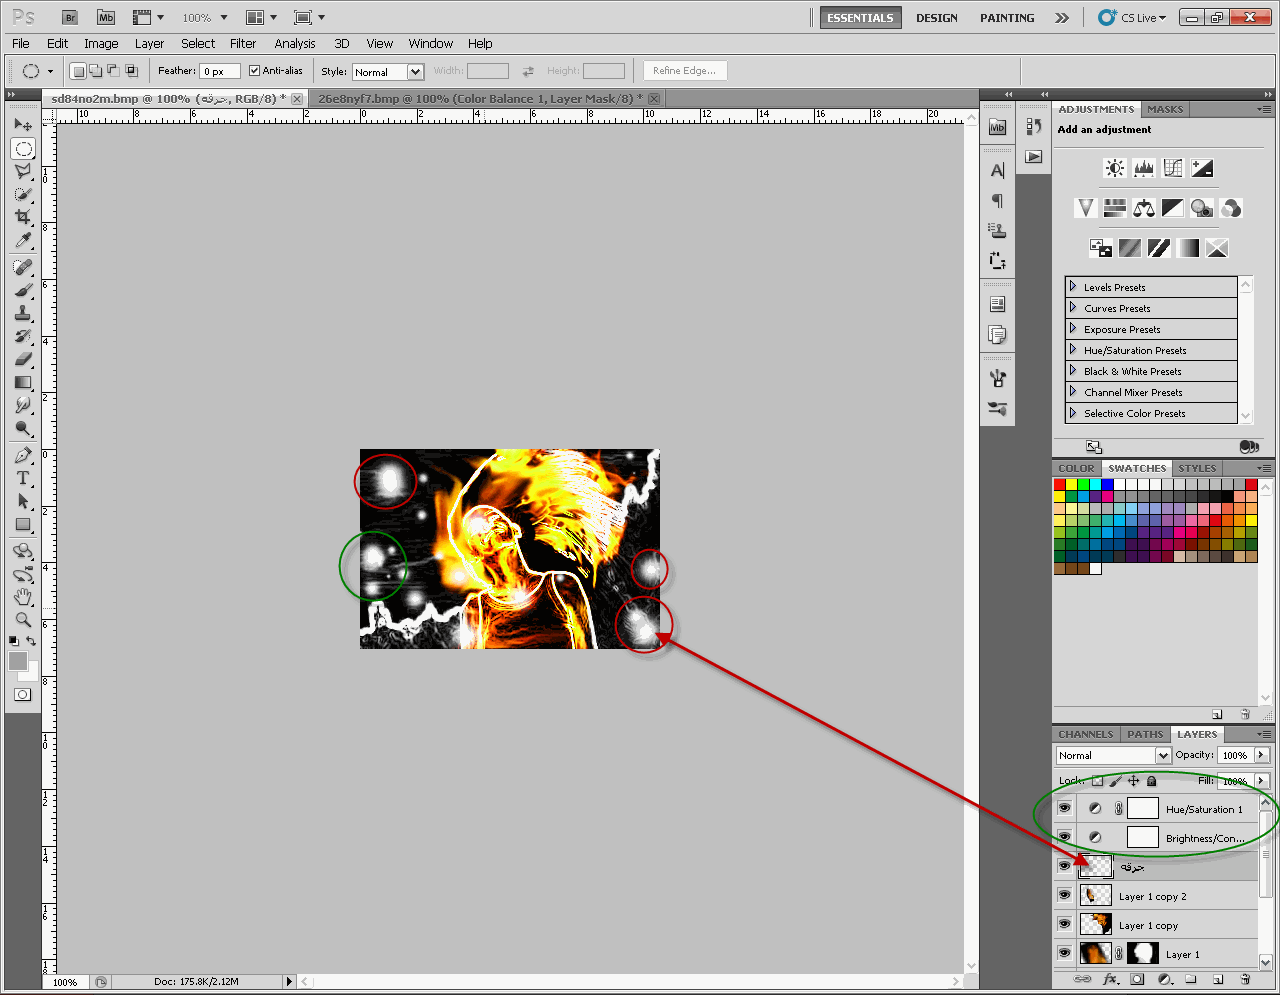Expand Hue/Saturation Presets
This screenshot has height=995, width=1280.
click(x=1073, y=350)
